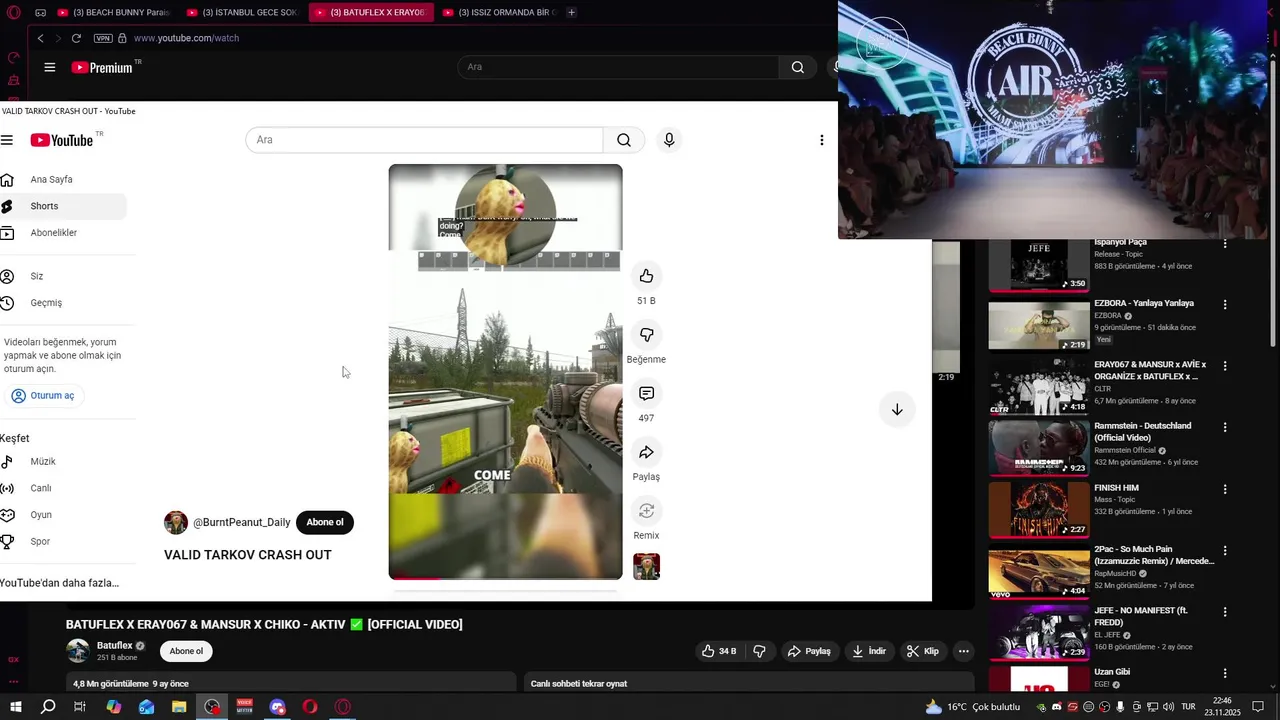Screen dimensions: 1280x720
Task: Open options for FINISH HIM video
Action: [1225, 489]
